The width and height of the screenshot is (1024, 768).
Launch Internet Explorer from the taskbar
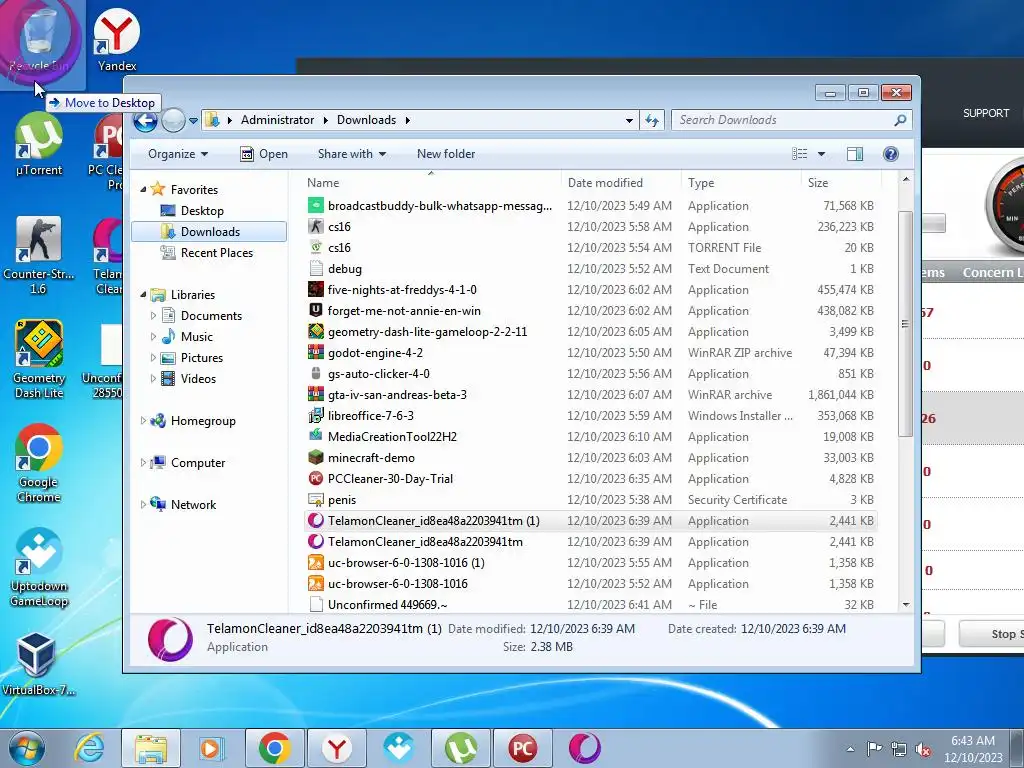pyautogui.click(x=89, y=748)
